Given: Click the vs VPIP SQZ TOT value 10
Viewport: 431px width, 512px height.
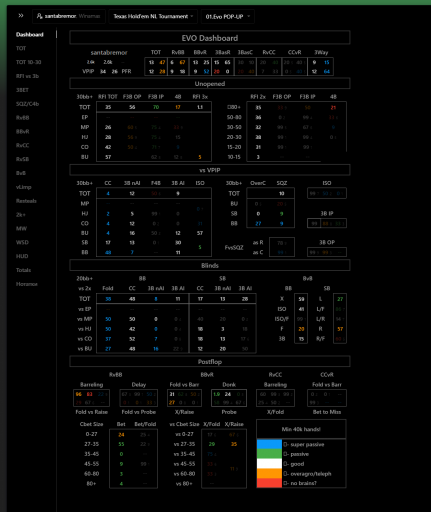Looking at the screenshot, I should point(282,193).
